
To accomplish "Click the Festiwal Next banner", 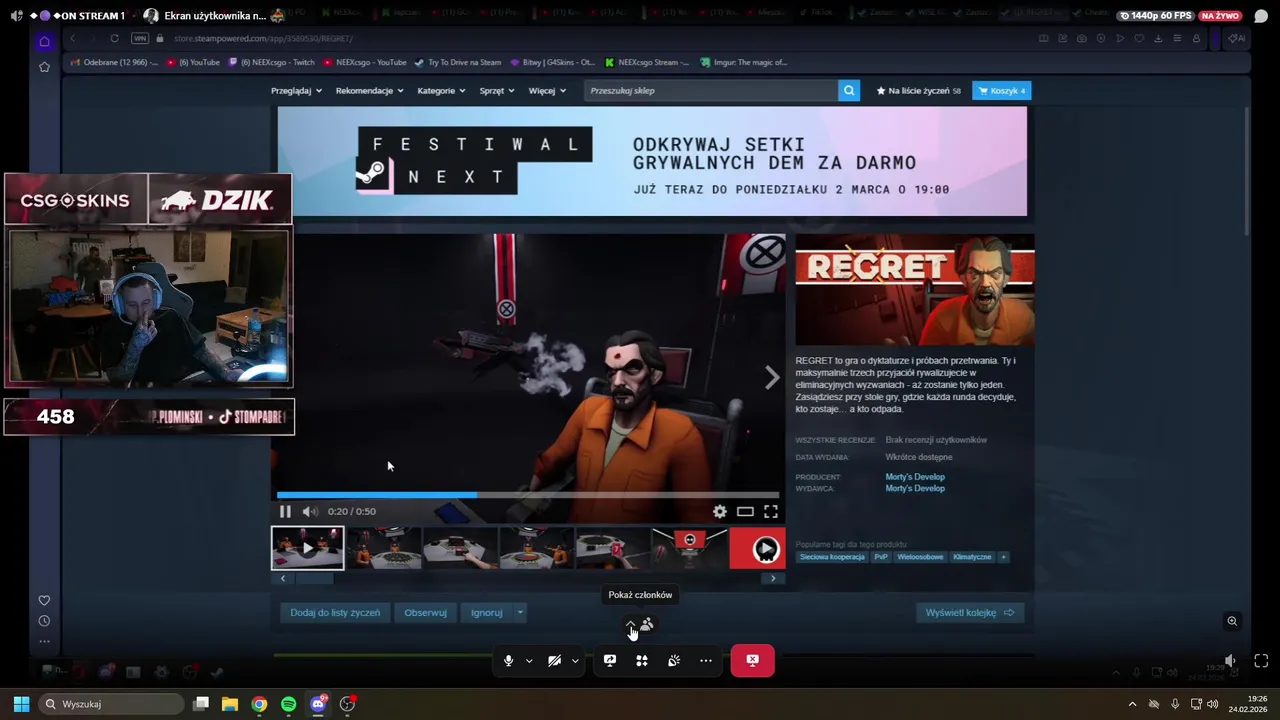I will click(652, 161).
